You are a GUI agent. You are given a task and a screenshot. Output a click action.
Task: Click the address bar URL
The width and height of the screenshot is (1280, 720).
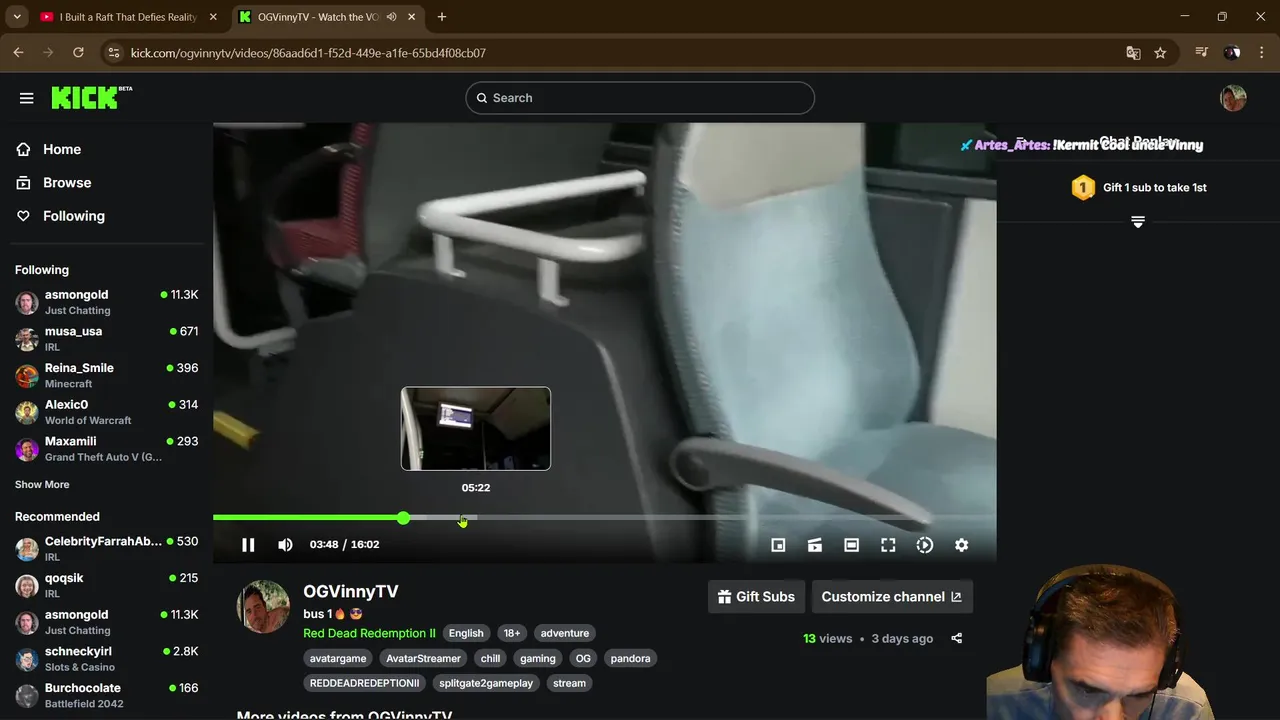click(308, 53)
